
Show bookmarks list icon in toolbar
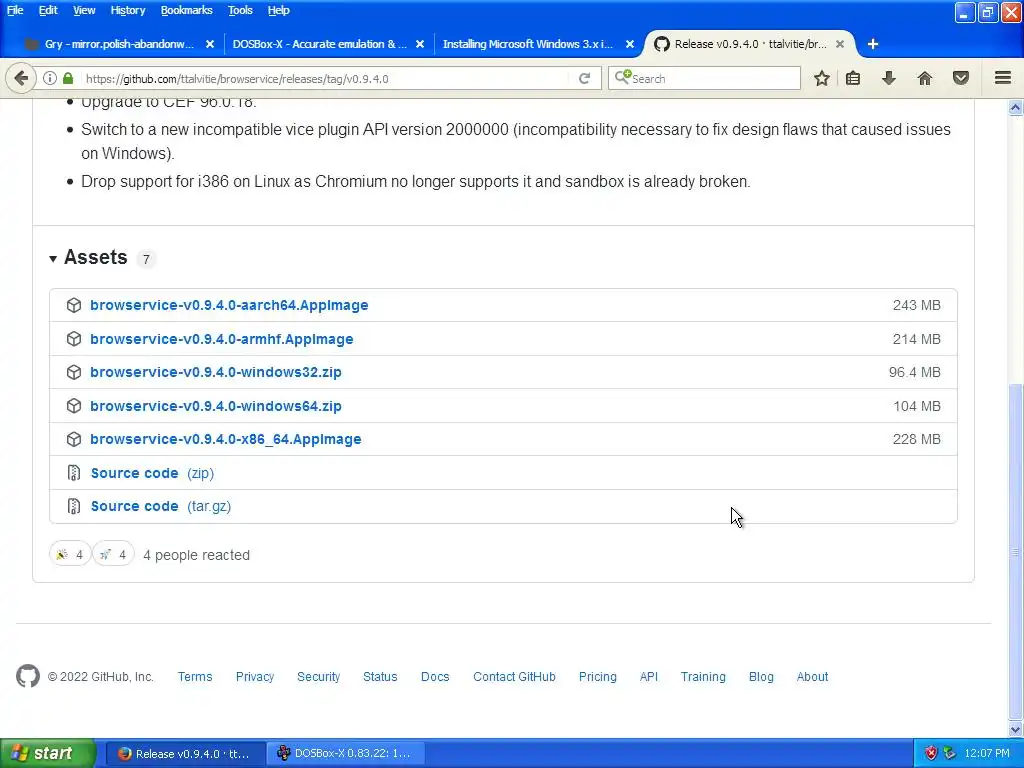pos(853,78)
